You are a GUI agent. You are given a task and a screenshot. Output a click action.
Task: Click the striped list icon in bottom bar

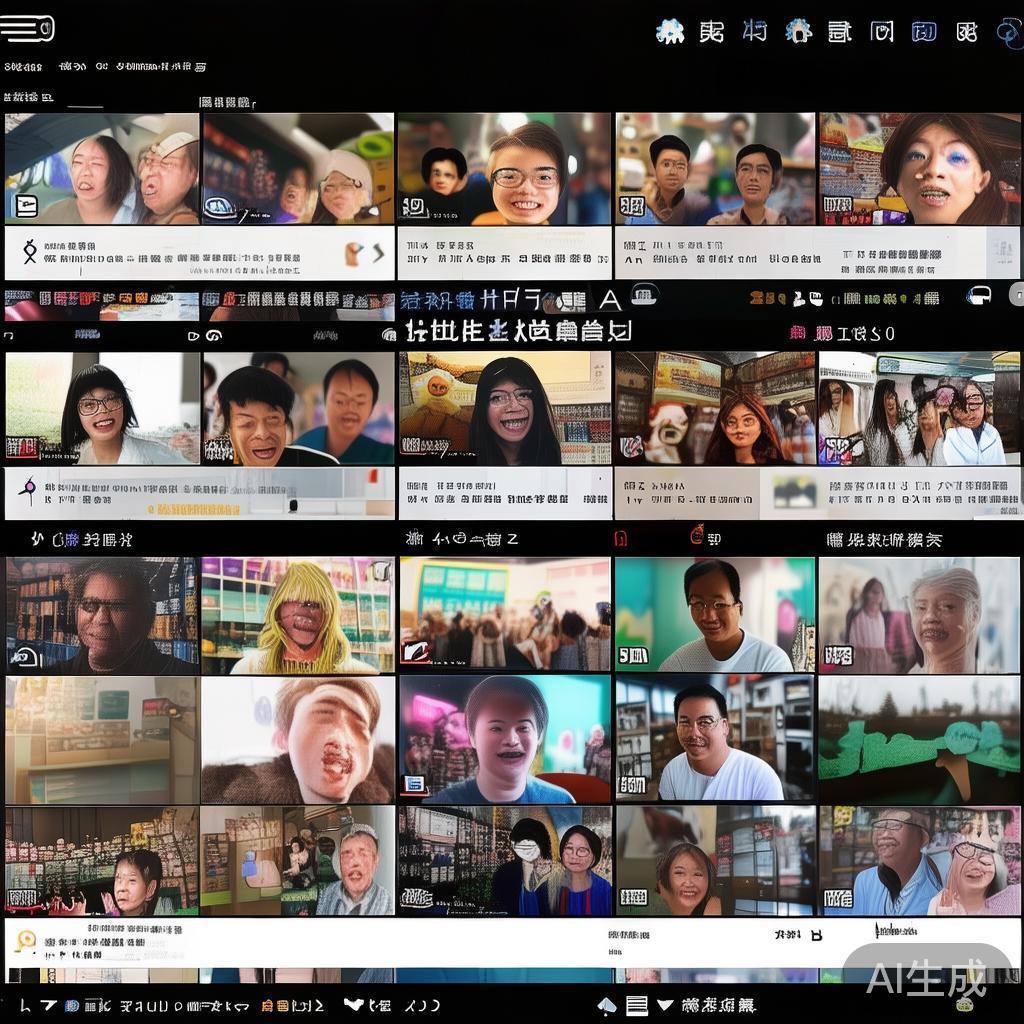(x=637, y=1005)
